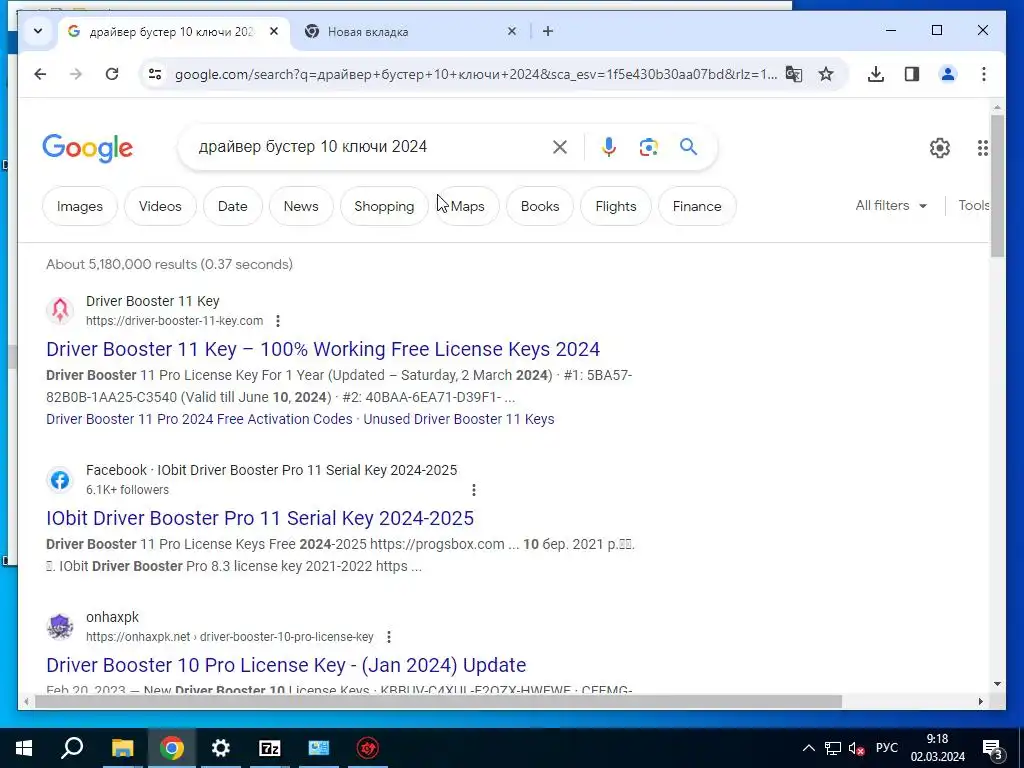Switch to Books results

point(540,206)
